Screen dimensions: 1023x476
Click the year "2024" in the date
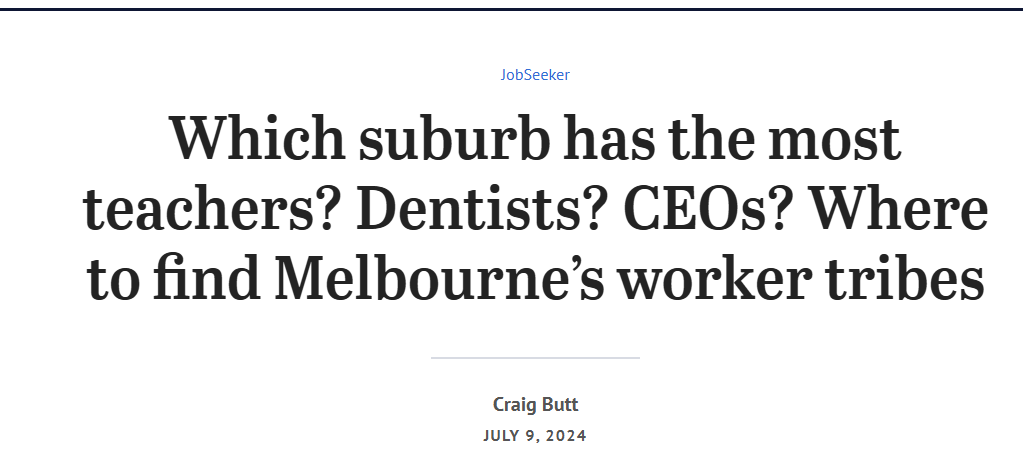point(566,436)
